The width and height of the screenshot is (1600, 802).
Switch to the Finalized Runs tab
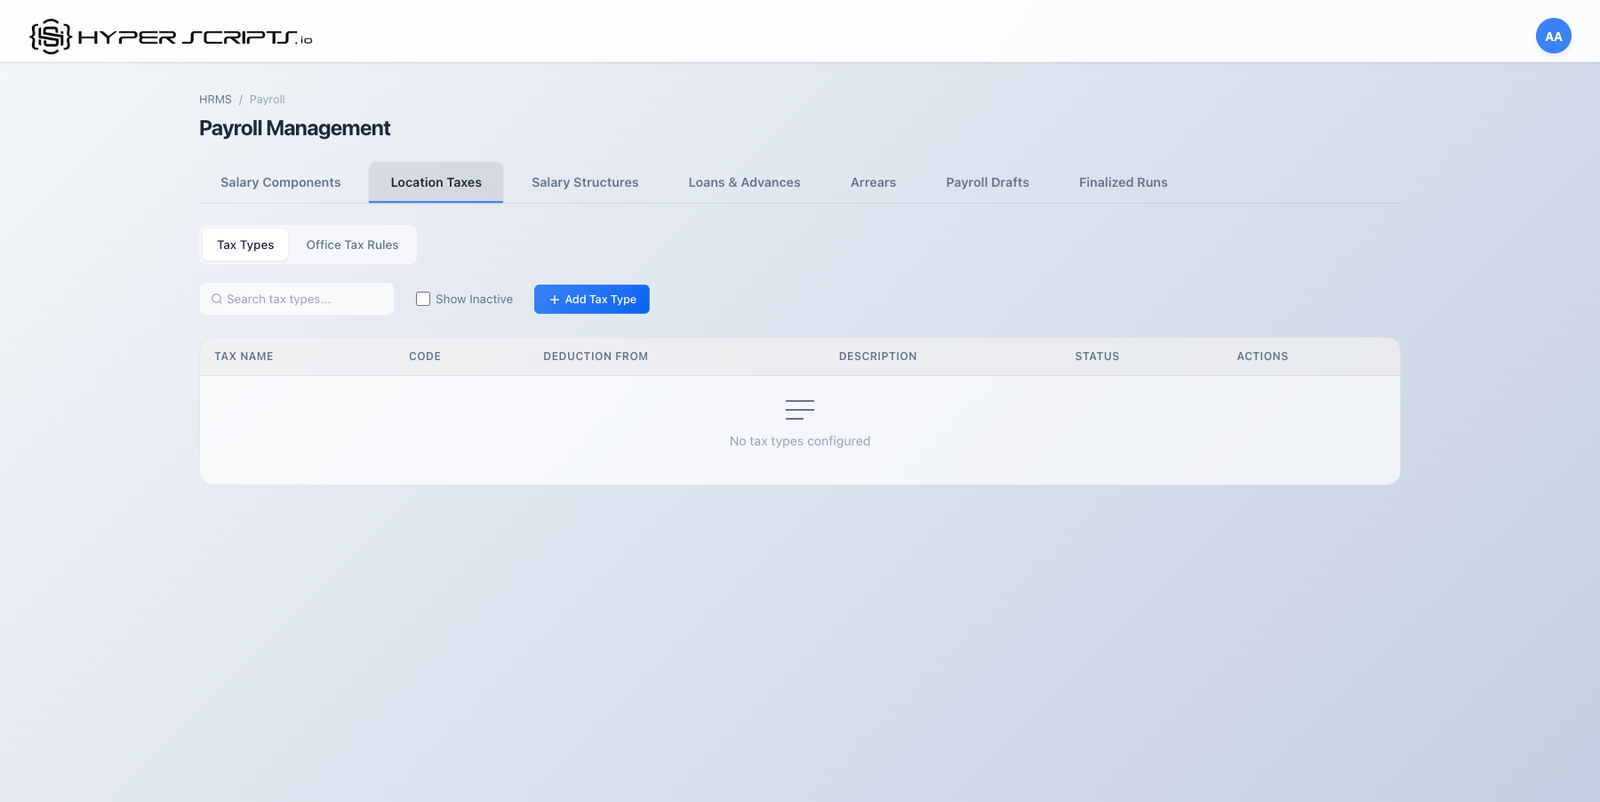tap(1123, 182)
